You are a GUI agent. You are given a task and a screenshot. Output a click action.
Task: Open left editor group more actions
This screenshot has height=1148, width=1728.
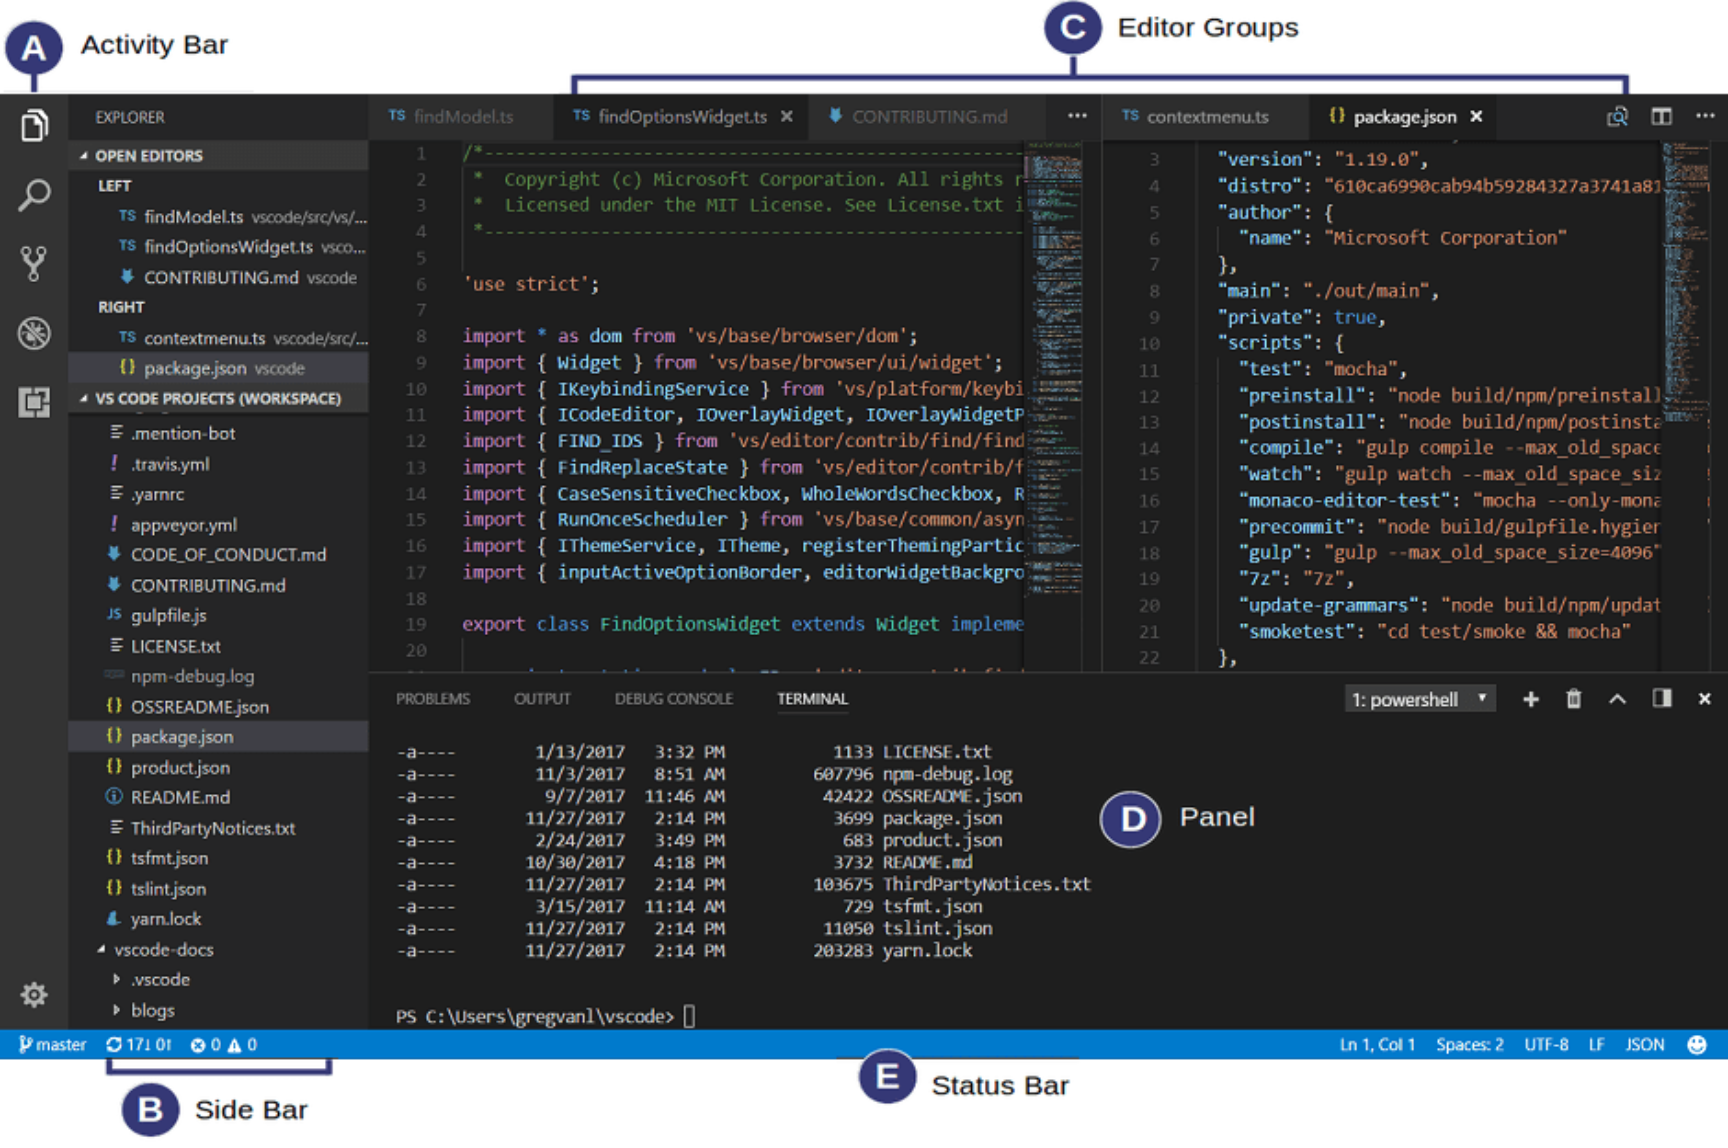point(1077,116)
